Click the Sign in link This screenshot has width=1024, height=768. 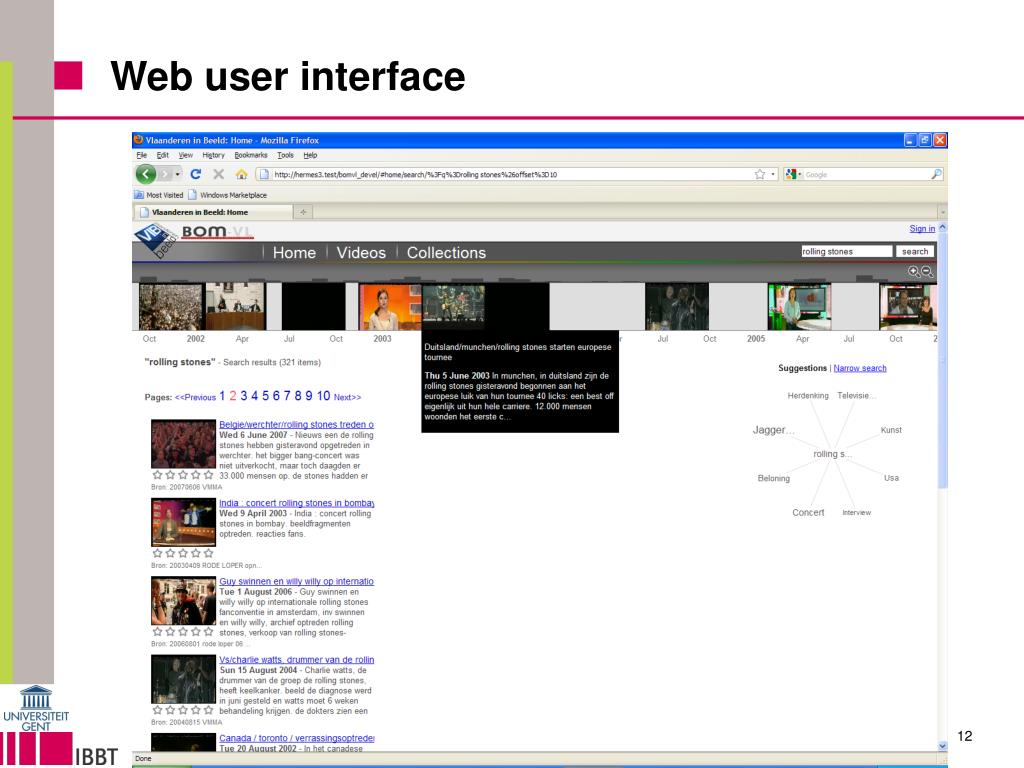pos(922,229)
